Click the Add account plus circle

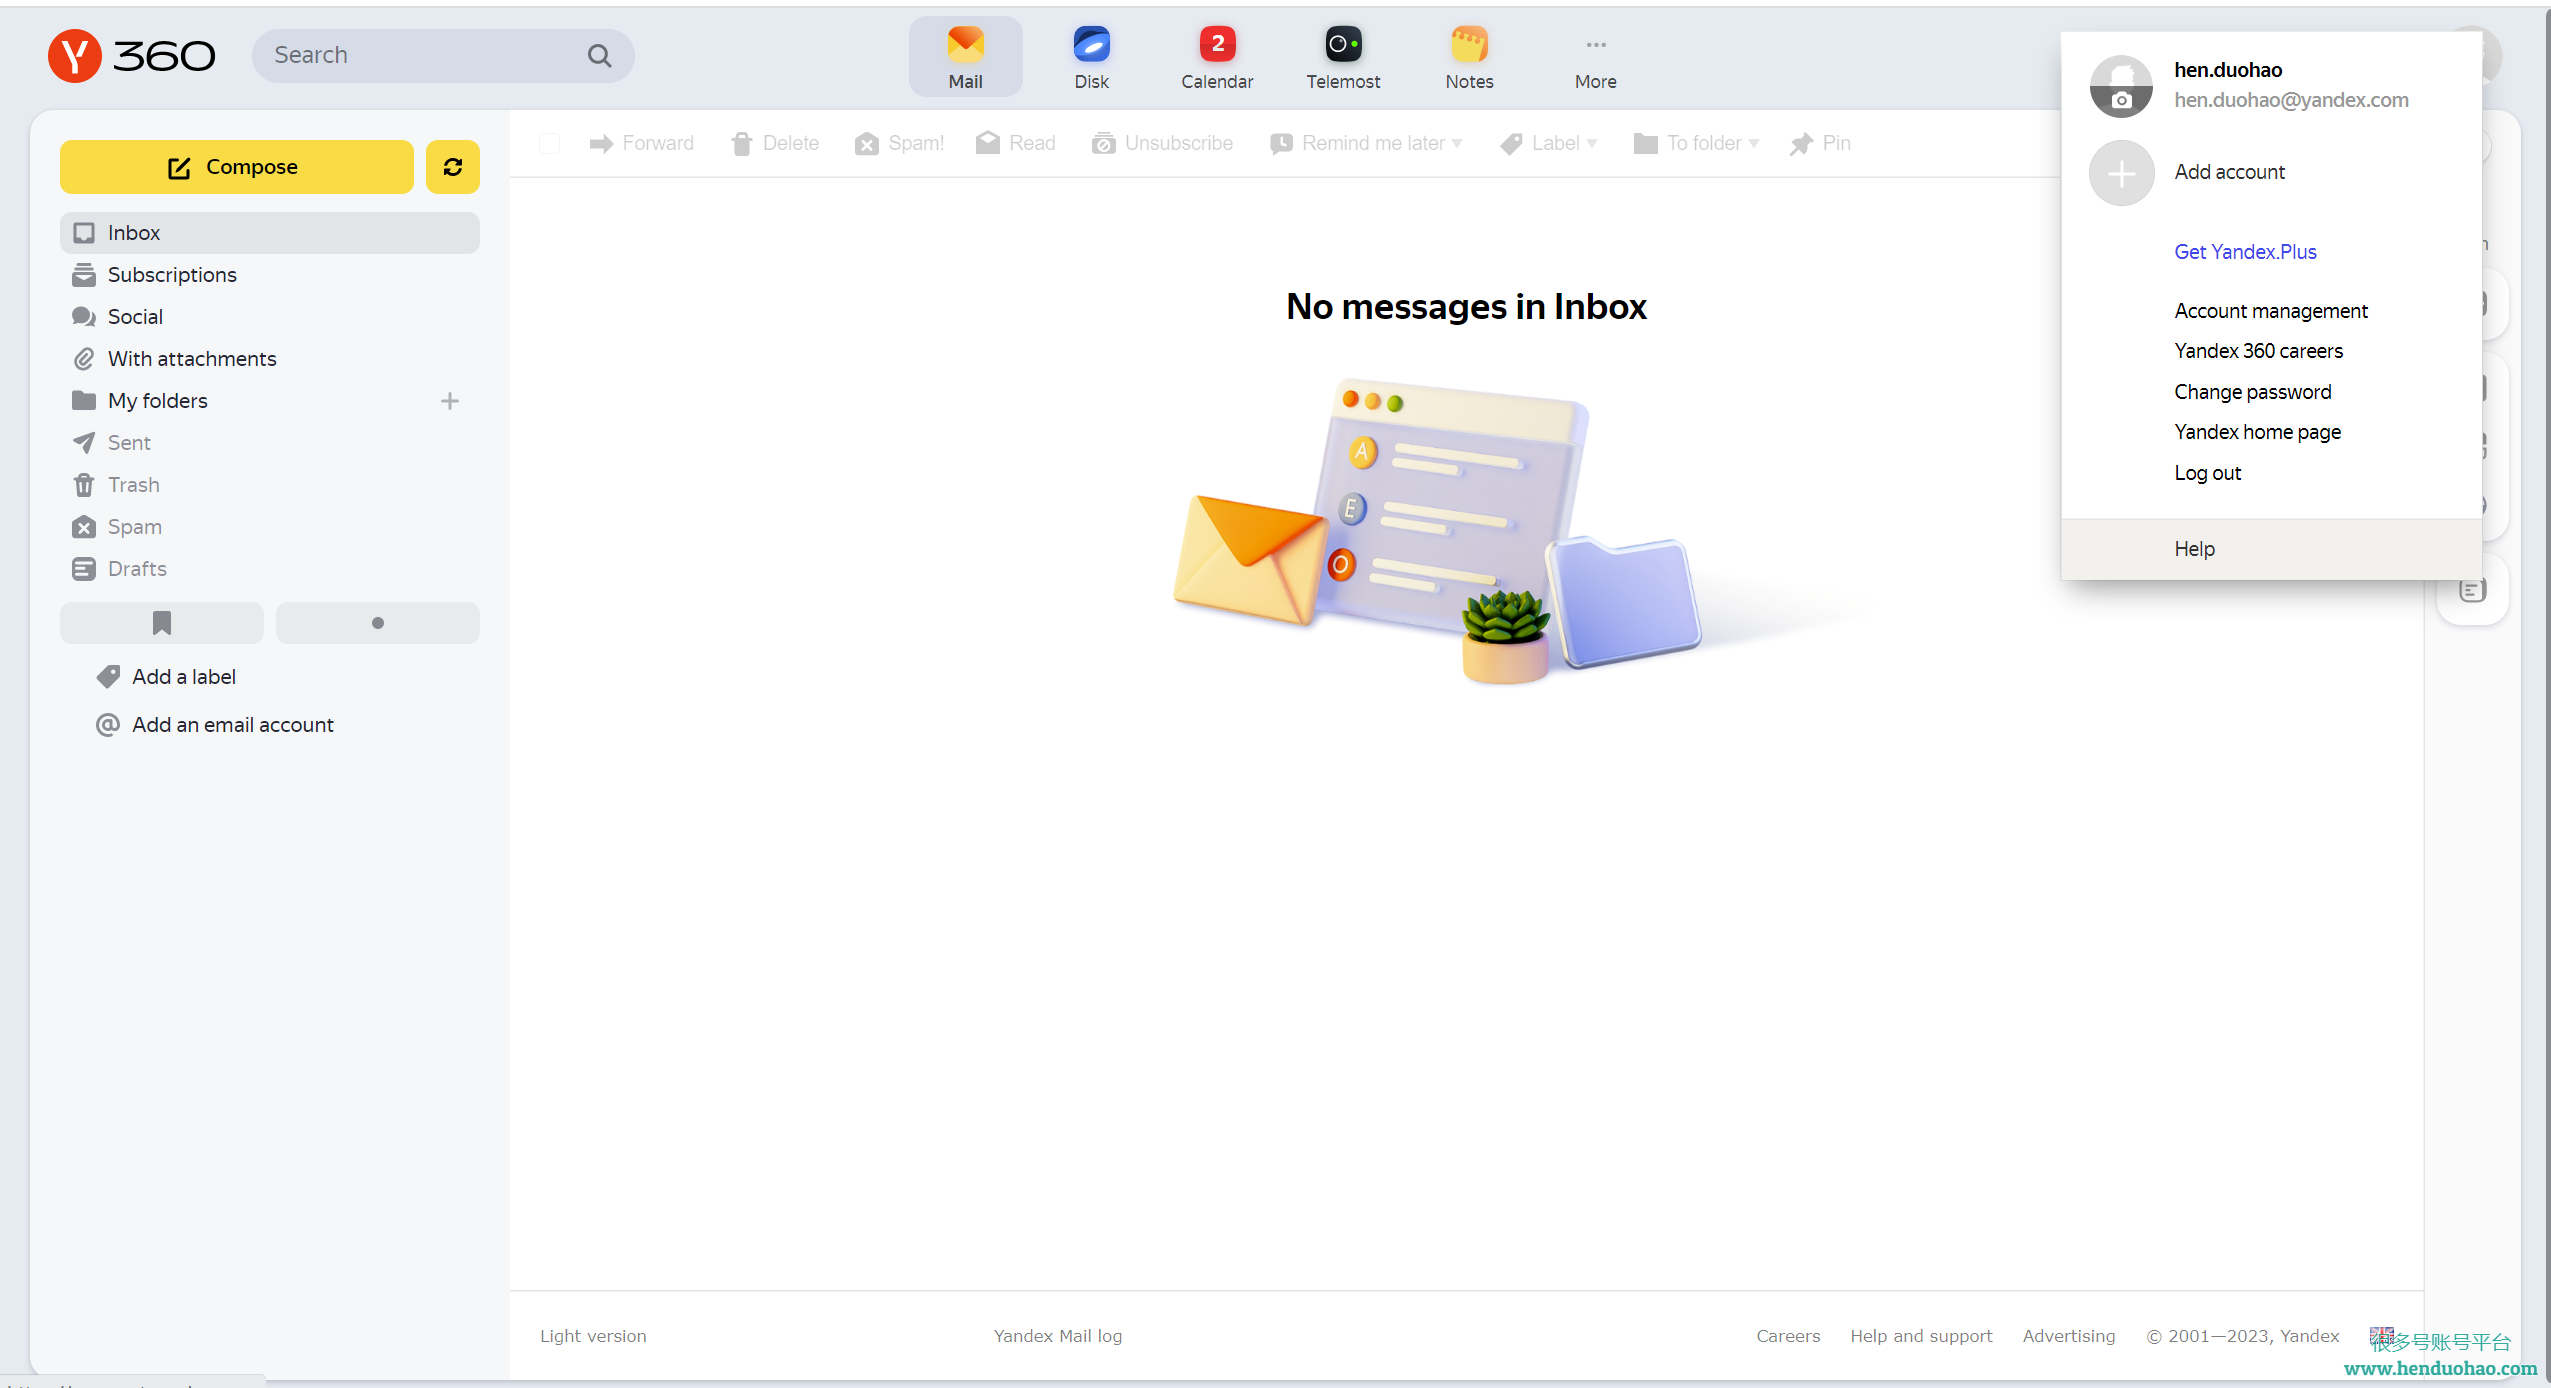coord(2121,173)
